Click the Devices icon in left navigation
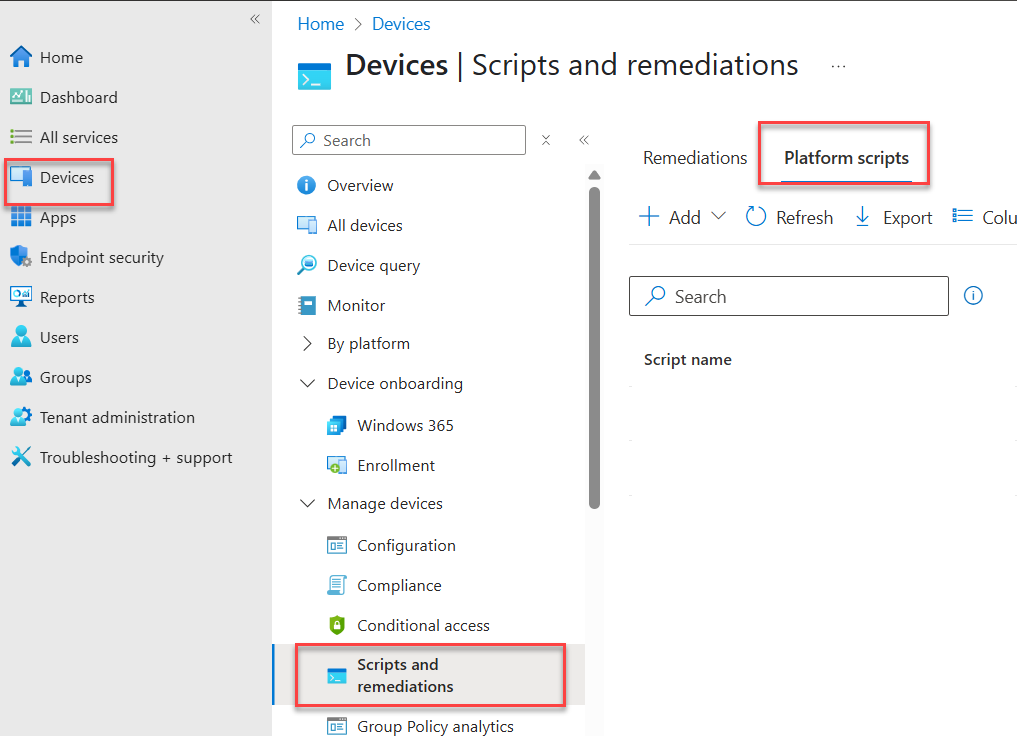 click(x=21, y=176)
